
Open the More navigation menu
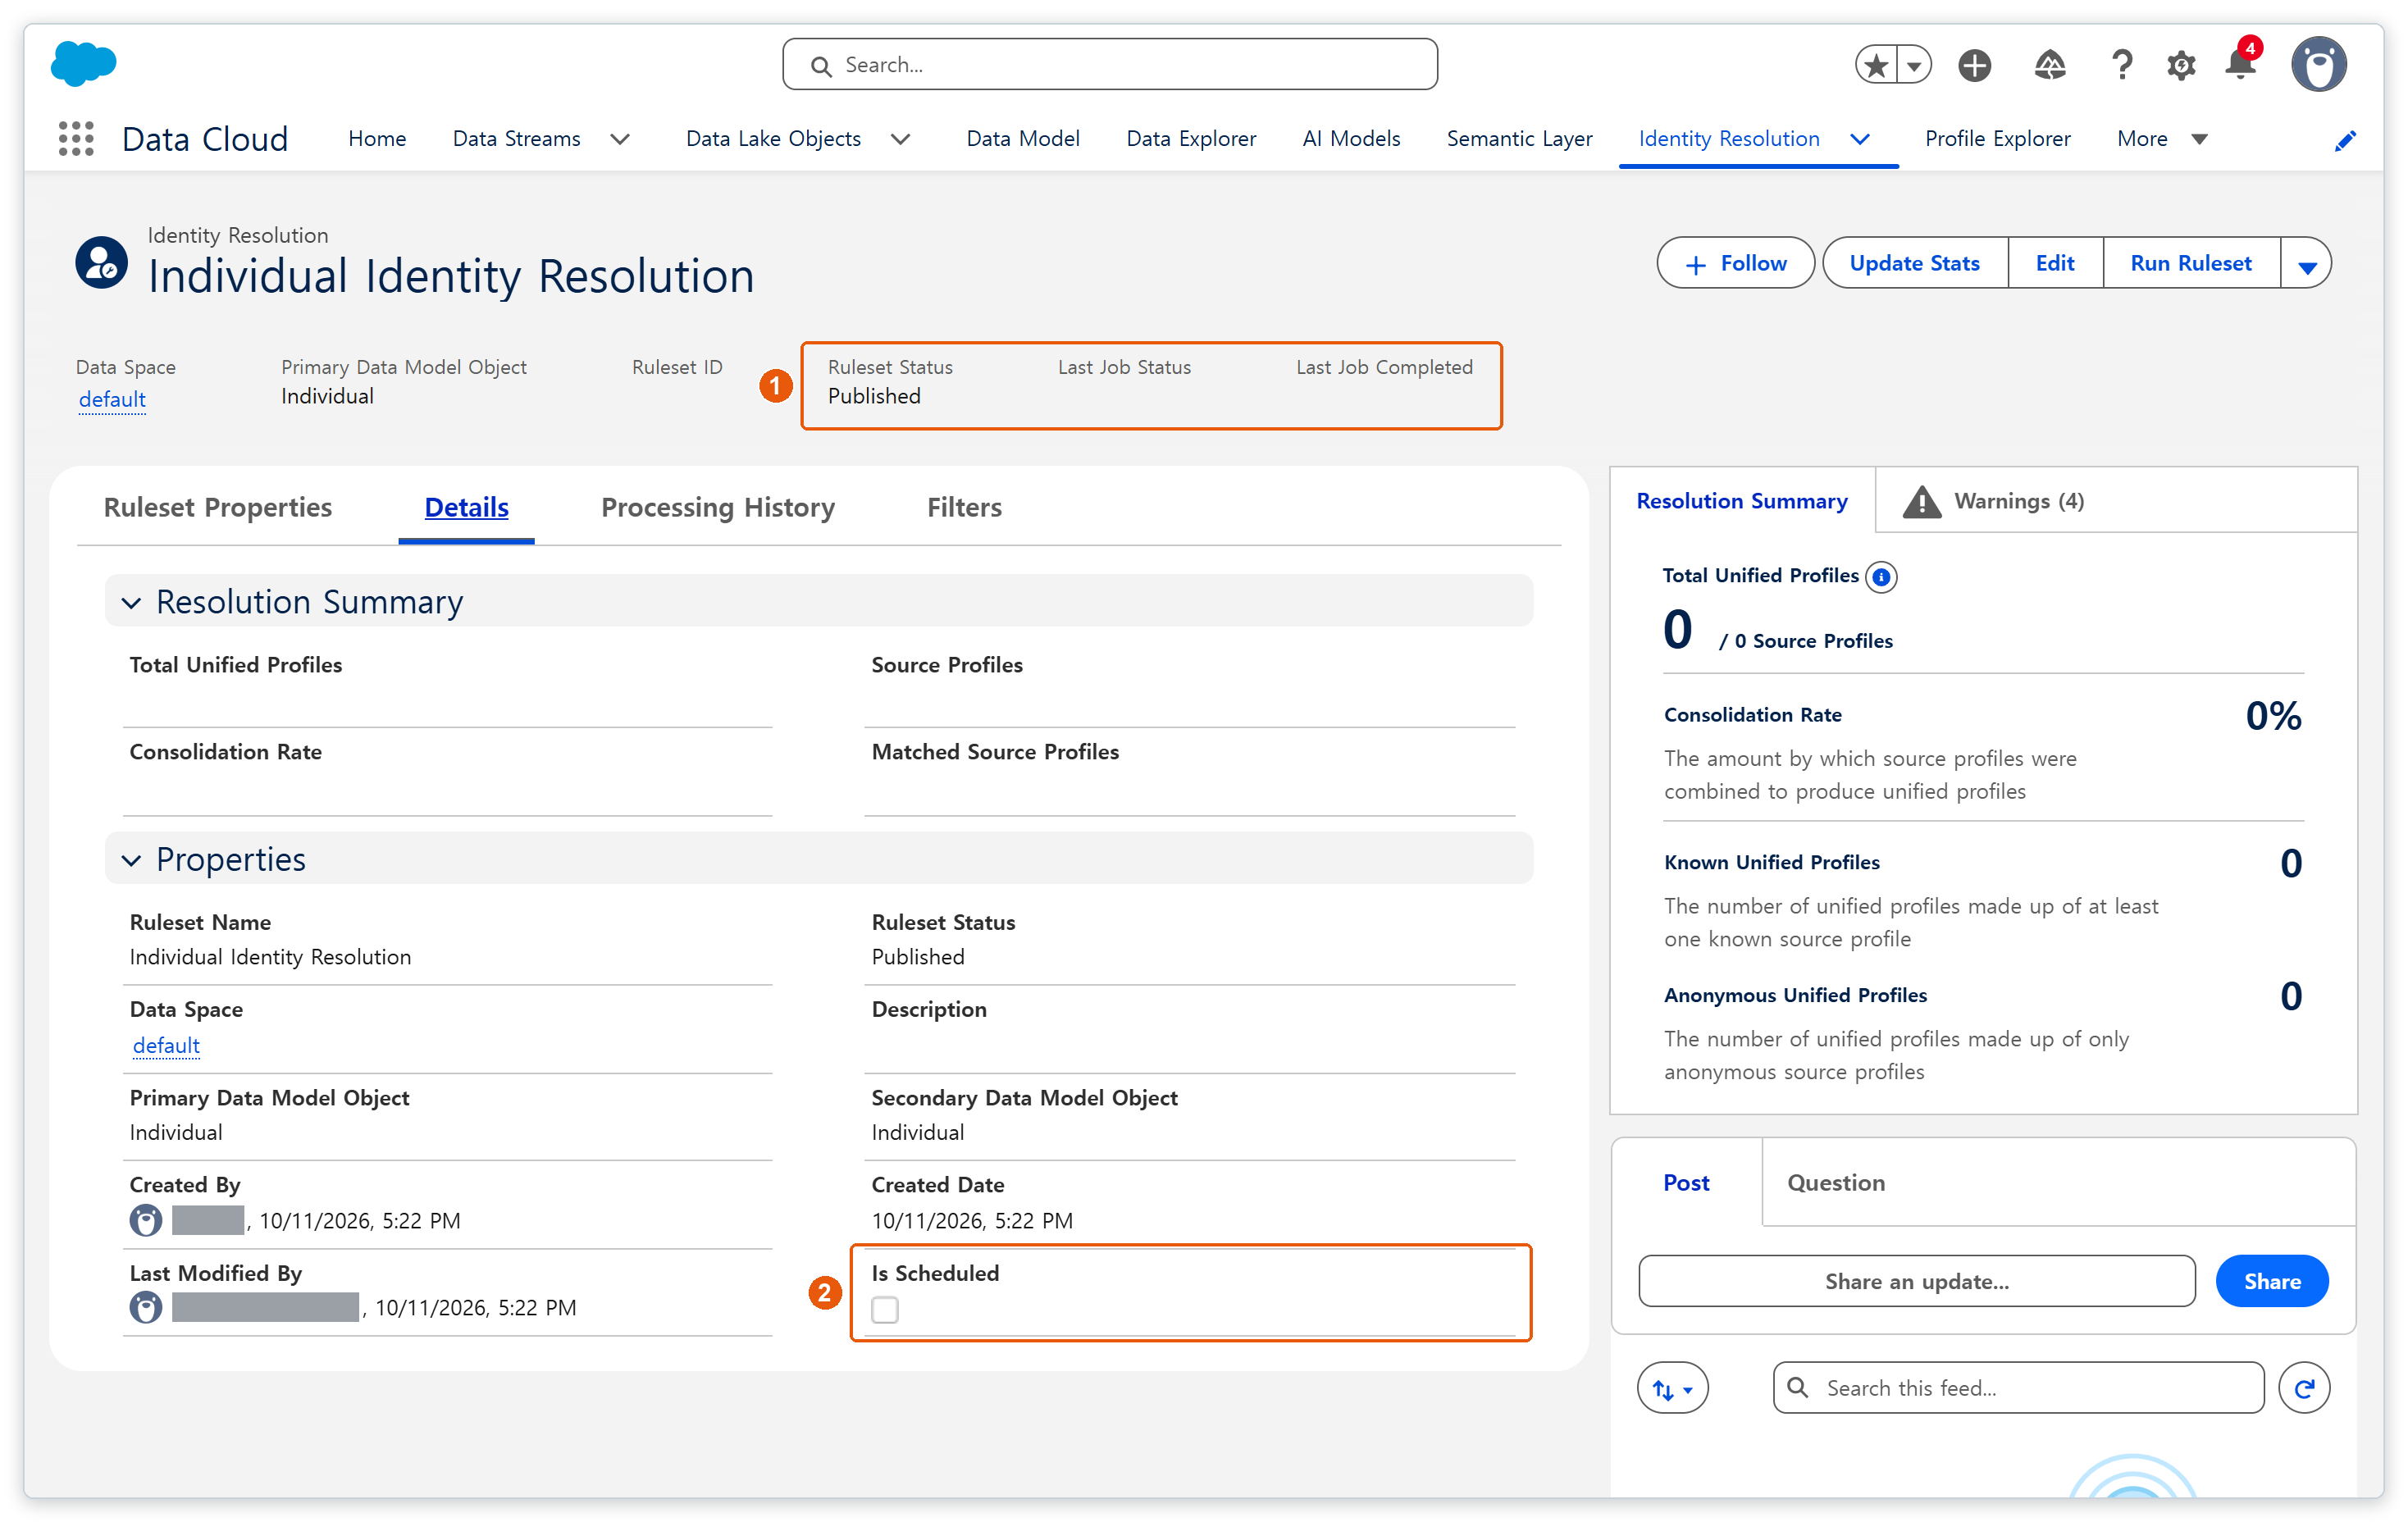2161,139
